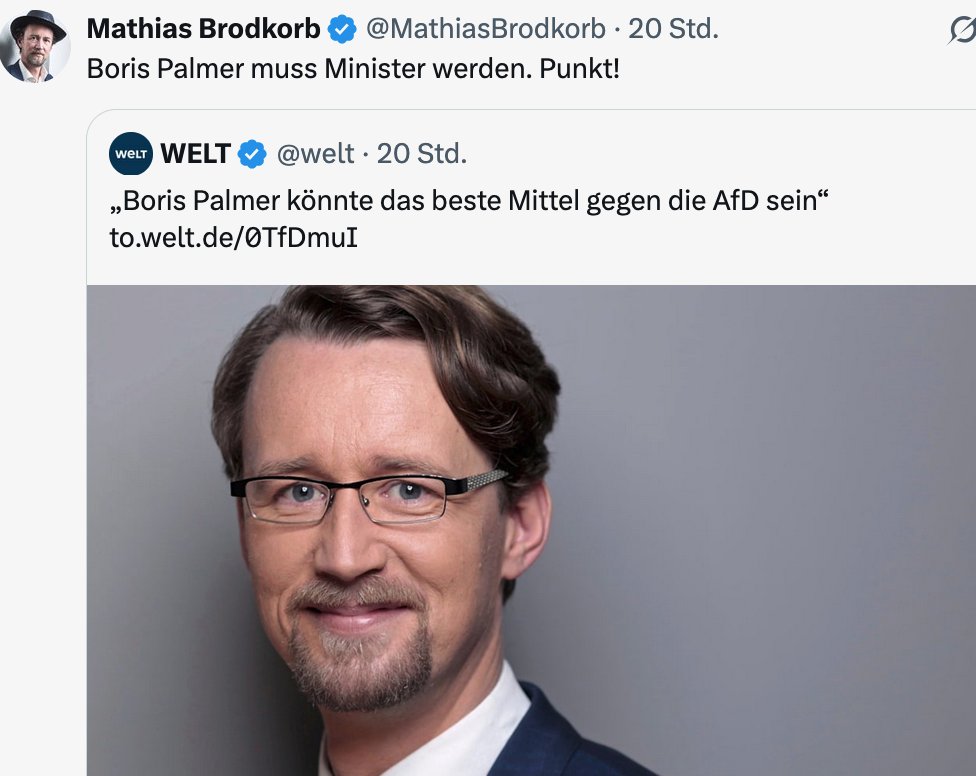Image resolution: width=976 pixels, height=776 pixels.
Task: Open the WELT logo avatar
Action: click(x=131, y=153)
